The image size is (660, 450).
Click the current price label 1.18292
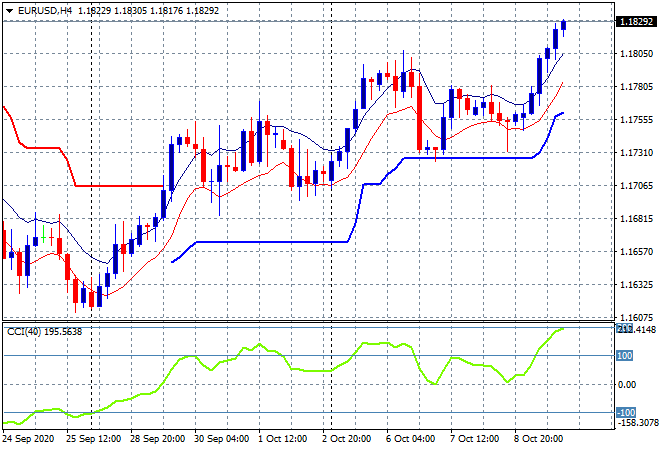tap(637, 21)
